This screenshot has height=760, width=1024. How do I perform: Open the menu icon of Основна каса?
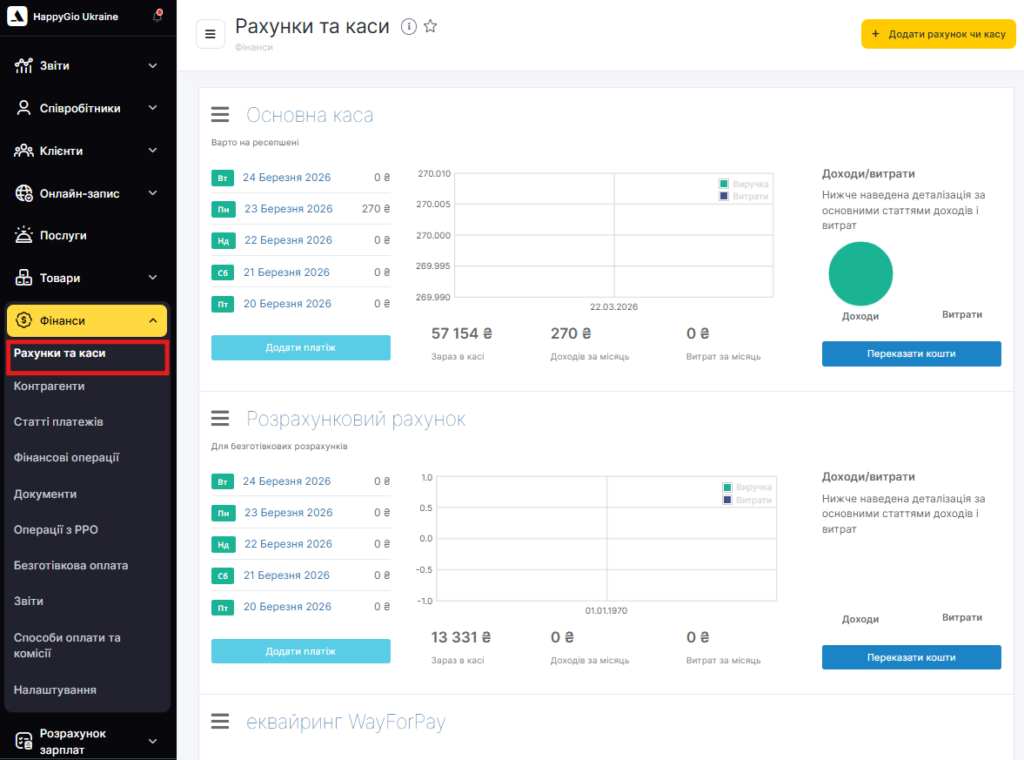coord(221,115)
